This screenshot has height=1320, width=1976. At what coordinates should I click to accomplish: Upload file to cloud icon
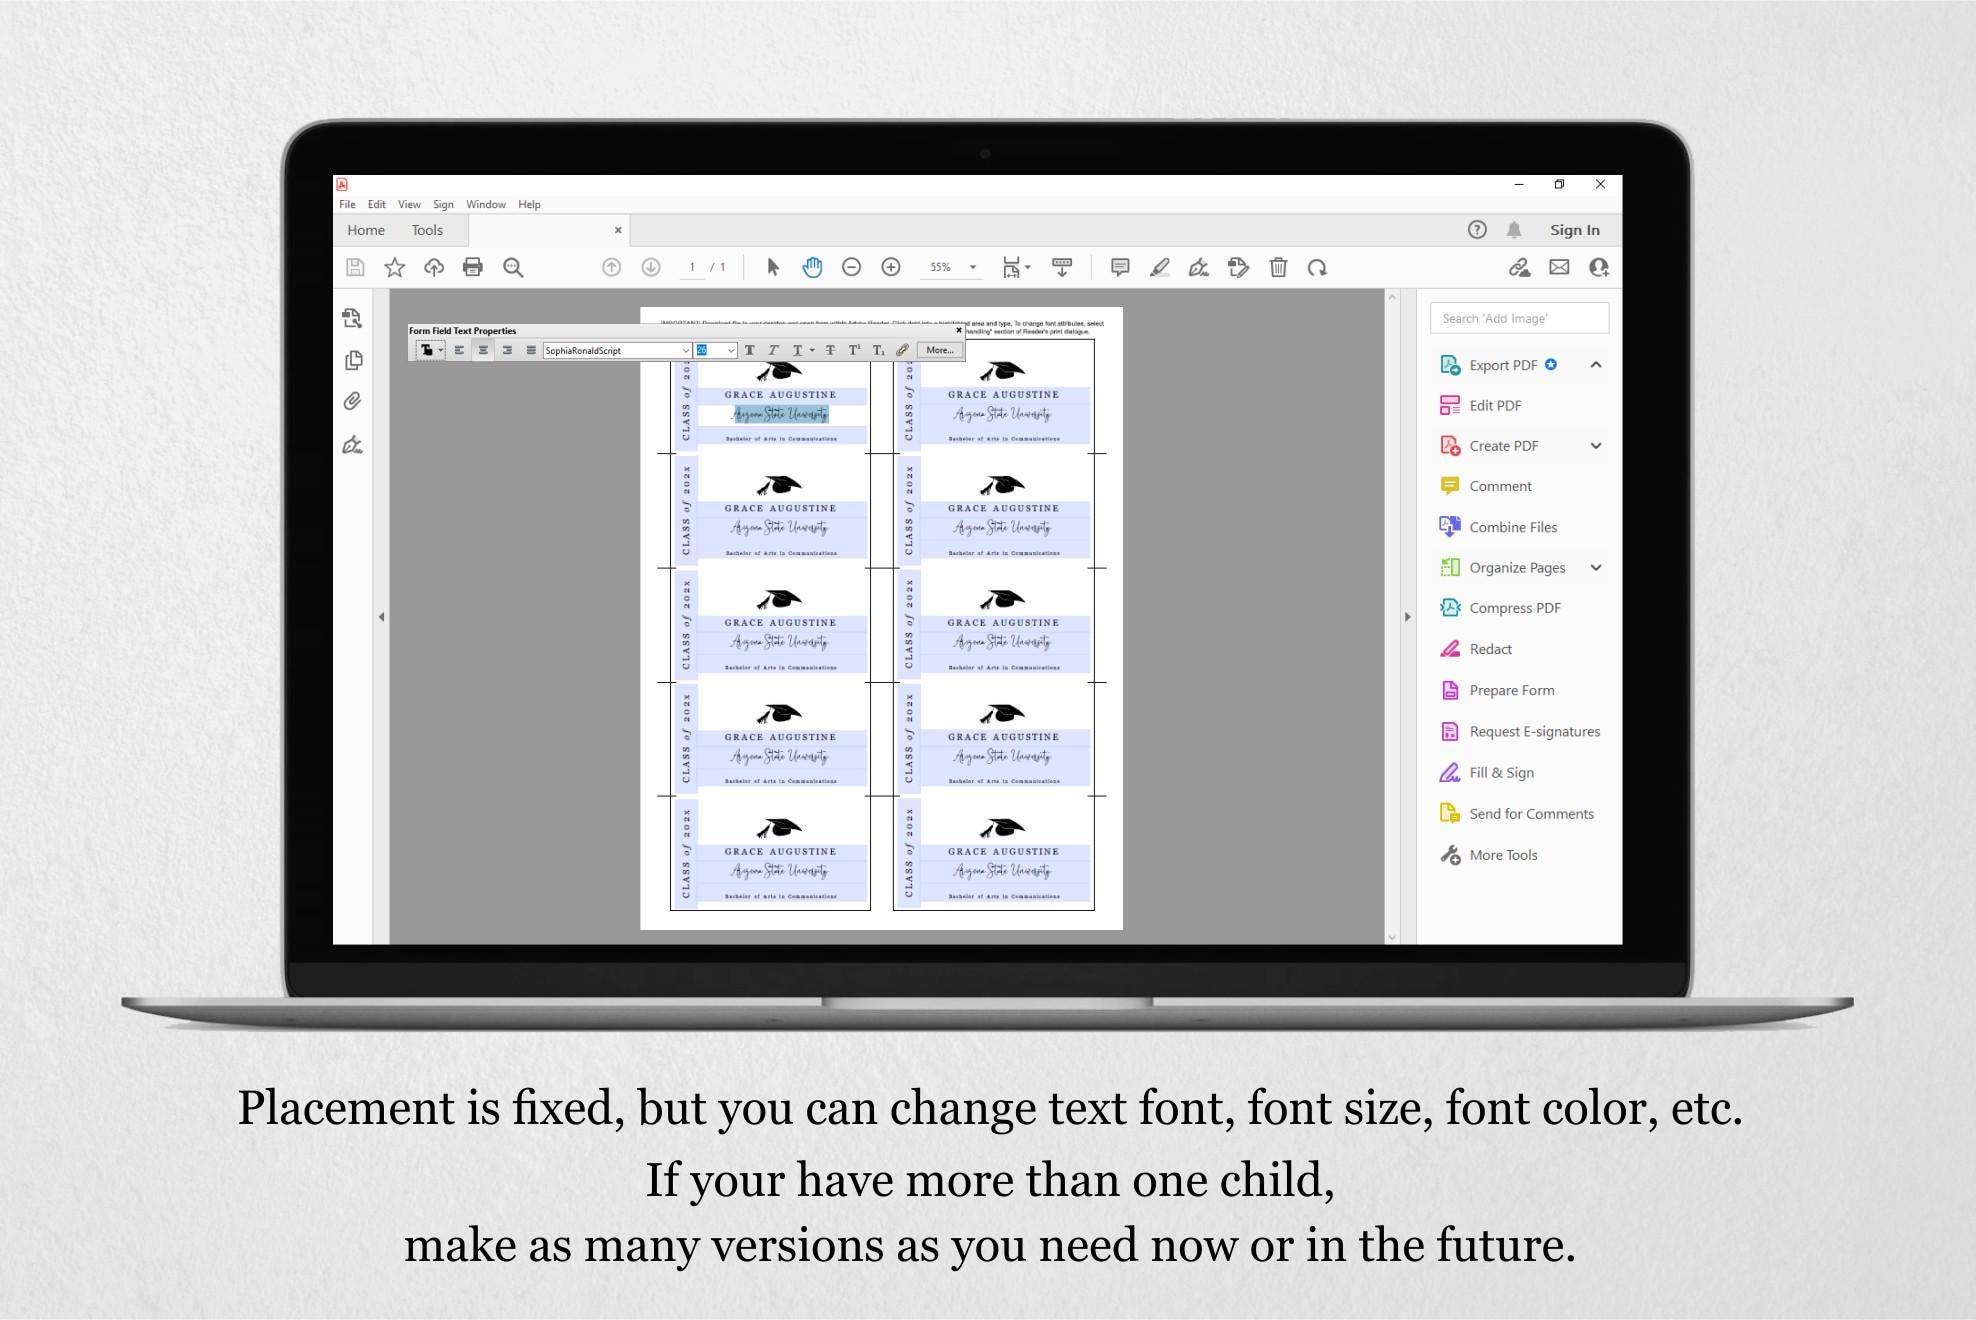tap(434, 267)
